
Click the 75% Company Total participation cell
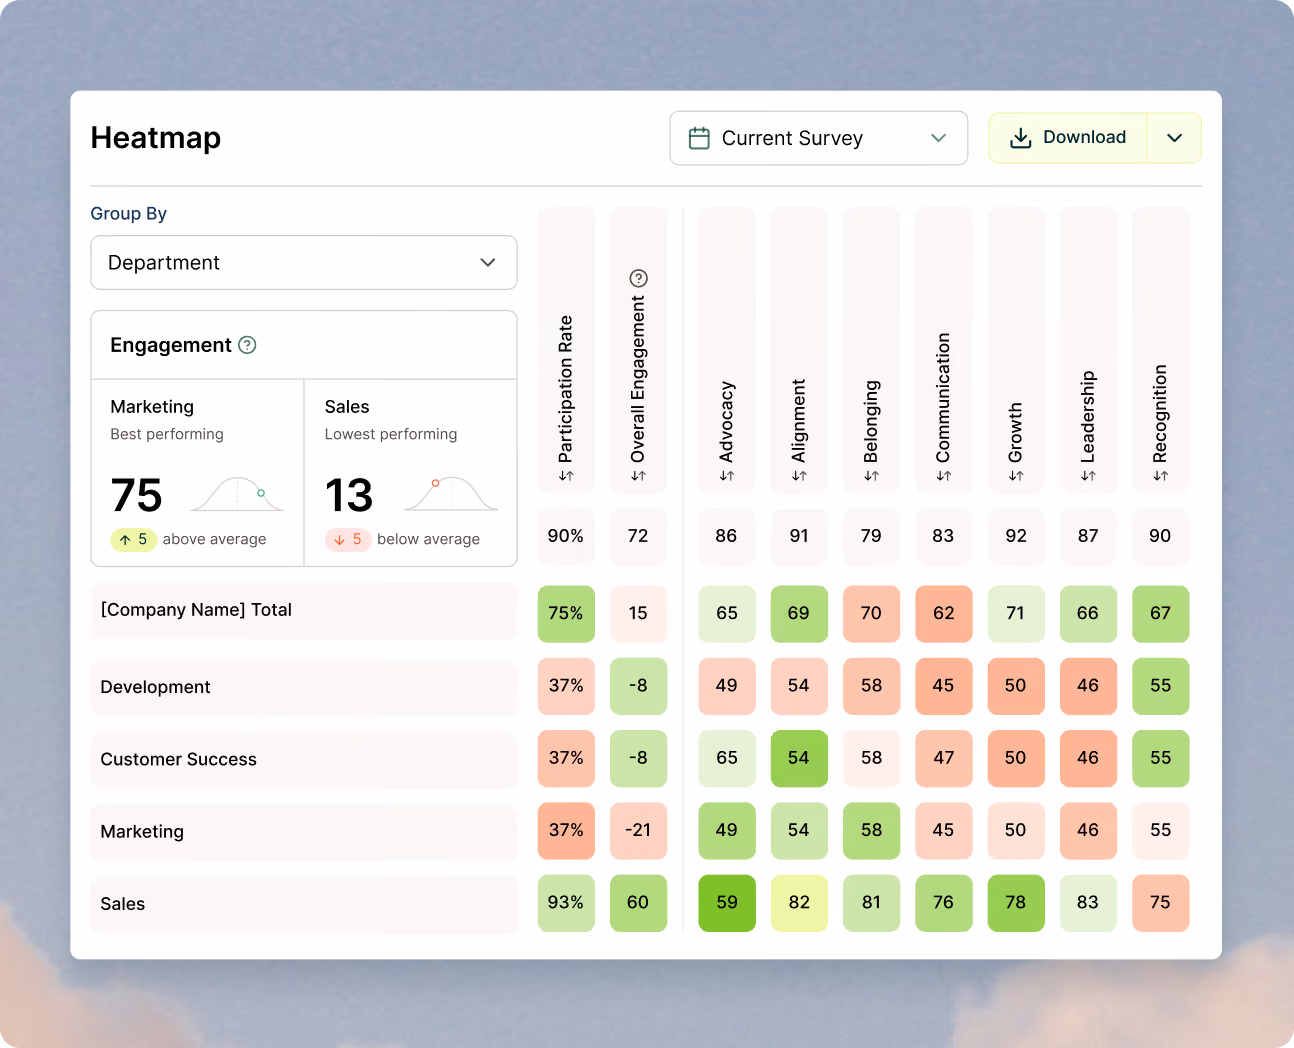pyautogui.click(x=566, y=614)
